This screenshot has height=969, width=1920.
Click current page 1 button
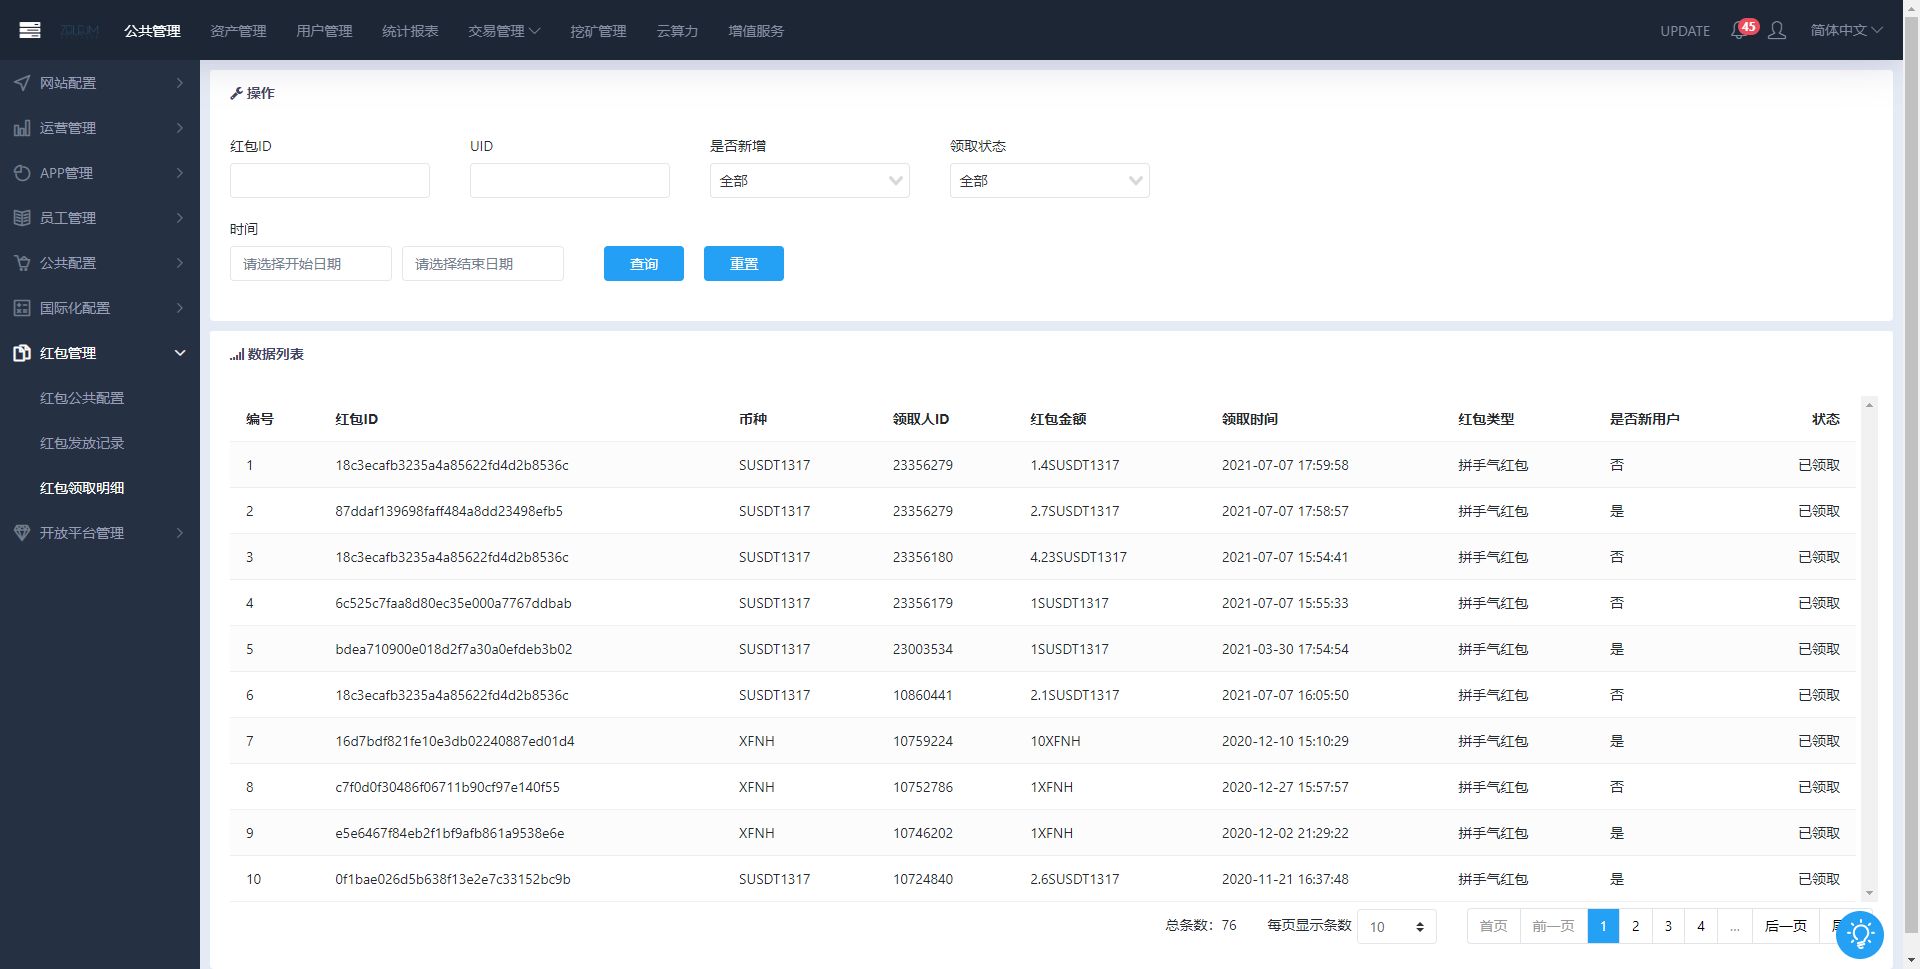click(x=1603, y=926)
